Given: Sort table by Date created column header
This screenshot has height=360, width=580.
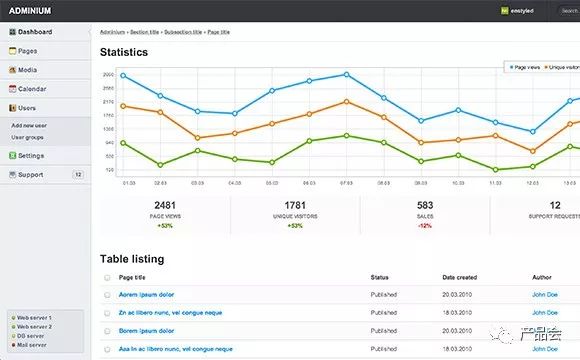Looking at the screenshot, I should pos(459,277).
